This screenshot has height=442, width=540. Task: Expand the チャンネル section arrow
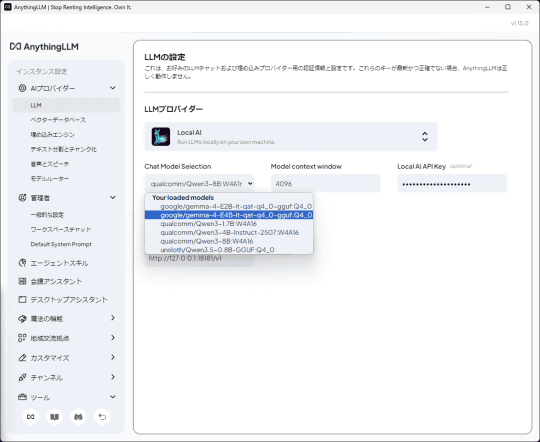[113, 377]
